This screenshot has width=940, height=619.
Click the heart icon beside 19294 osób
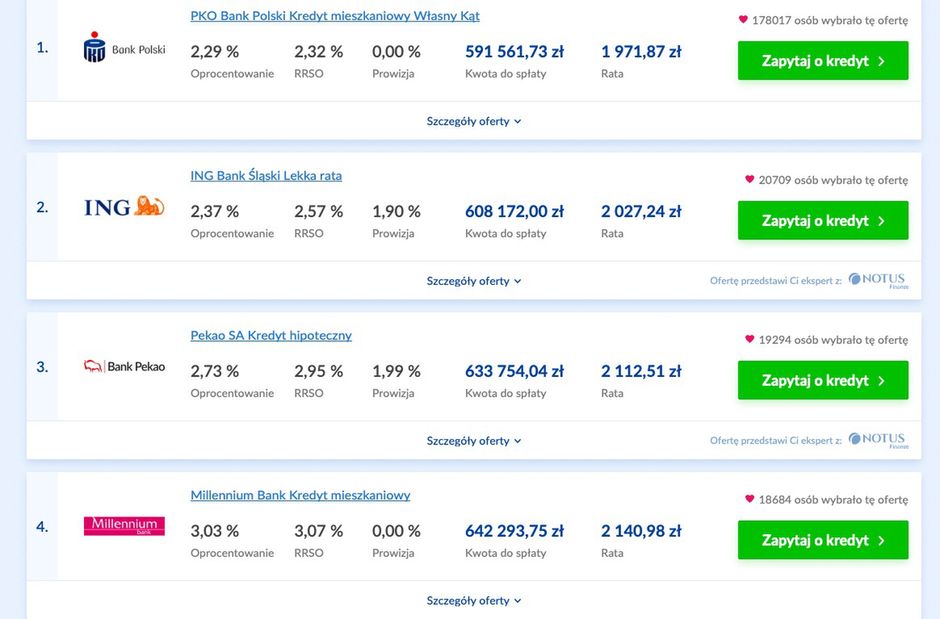749,339
